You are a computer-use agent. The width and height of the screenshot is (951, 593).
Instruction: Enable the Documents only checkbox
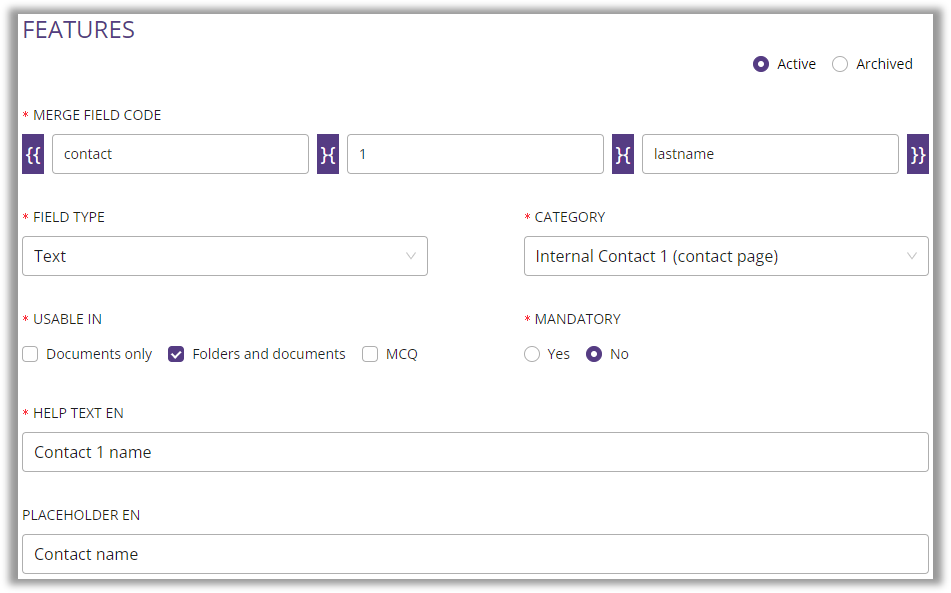pyautogui.click(x=31, y=354)
